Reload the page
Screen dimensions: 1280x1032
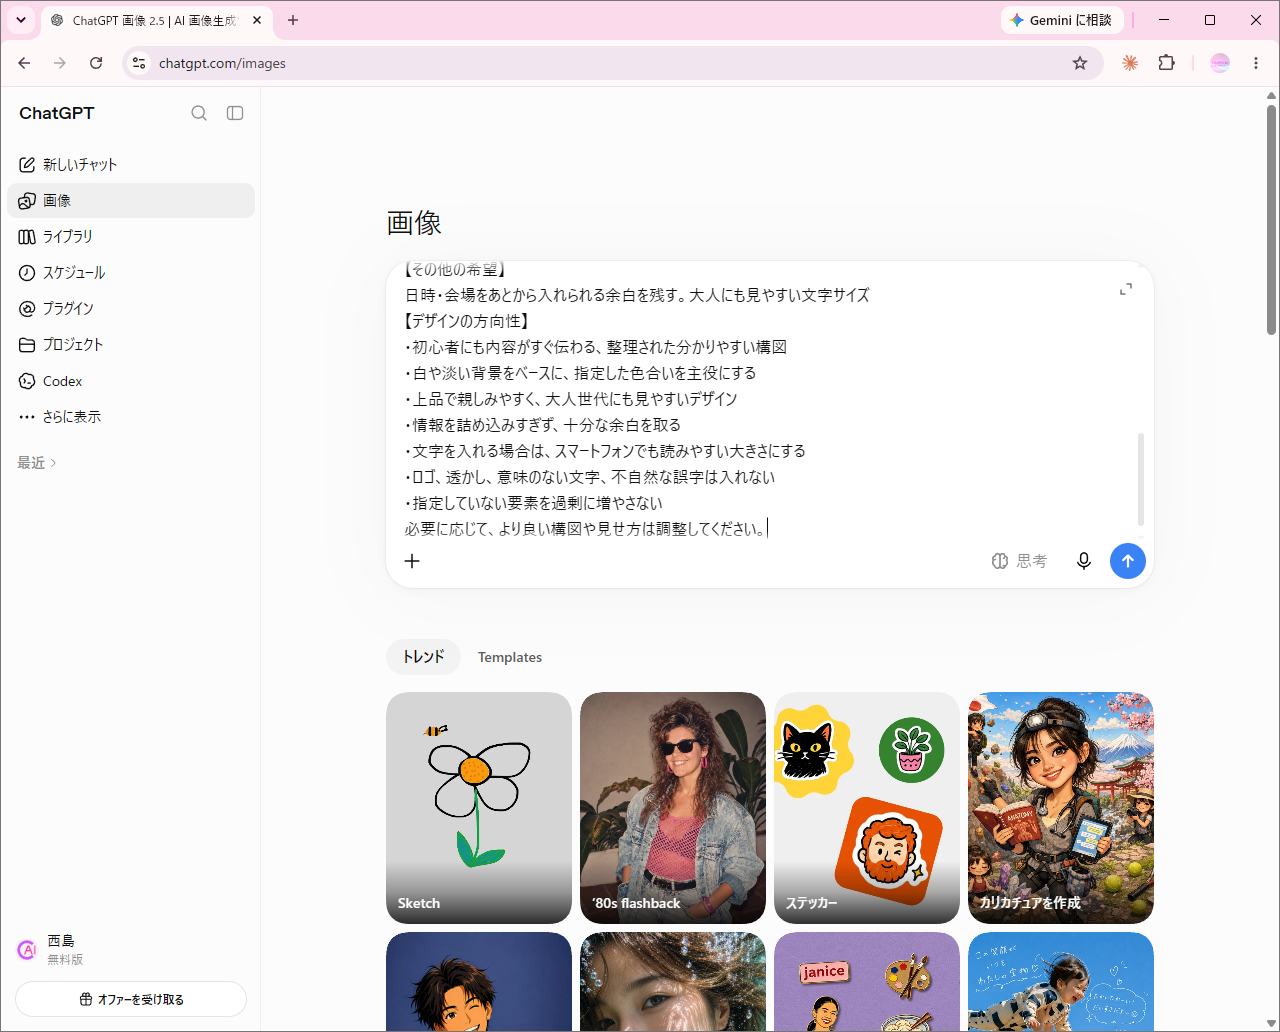tap(96, 63)
